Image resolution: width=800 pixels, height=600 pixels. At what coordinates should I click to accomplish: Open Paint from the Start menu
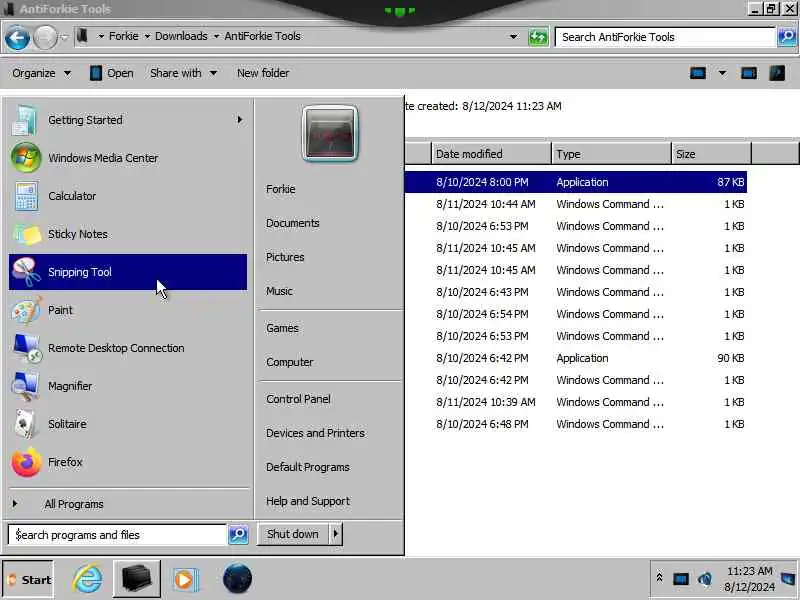[128, 310]
